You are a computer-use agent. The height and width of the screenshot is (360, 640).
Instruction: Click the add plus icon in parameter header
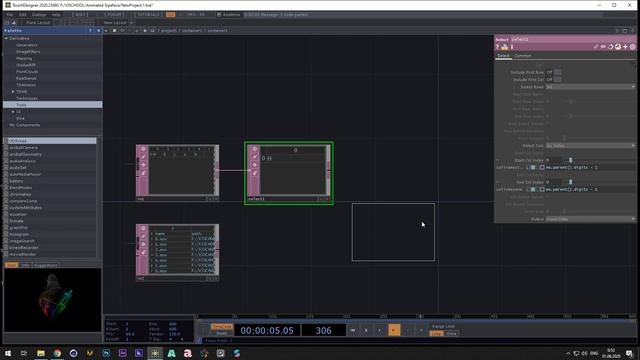[x=625, y=47]
